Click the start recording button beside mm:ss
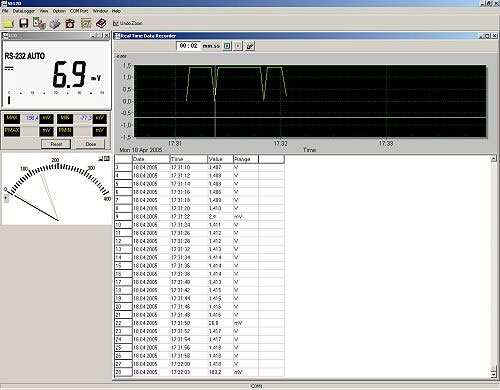 pos(227,46)
